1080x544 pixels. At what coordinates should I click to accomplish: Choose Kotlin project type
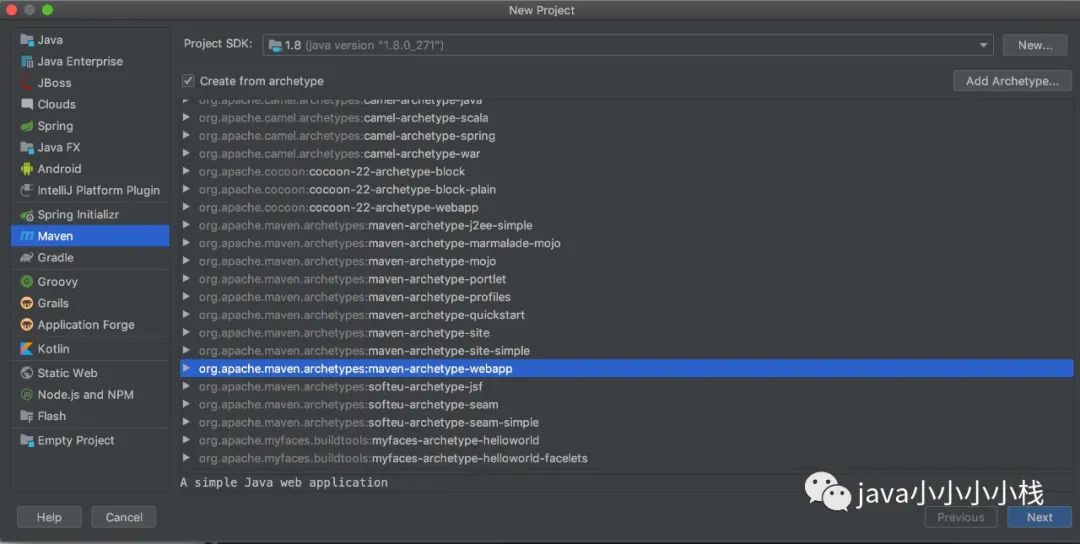click(x=90, y=348)
